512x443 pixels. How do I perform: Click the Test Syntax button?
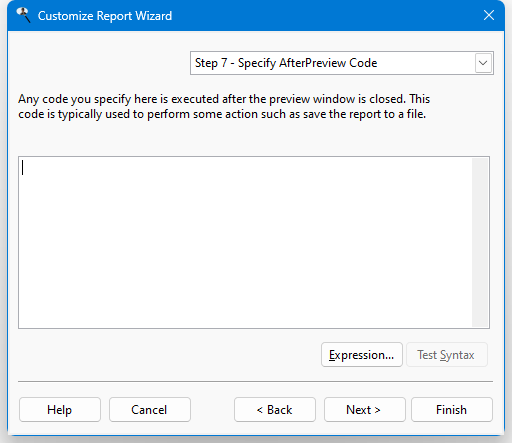pos(447,355)
